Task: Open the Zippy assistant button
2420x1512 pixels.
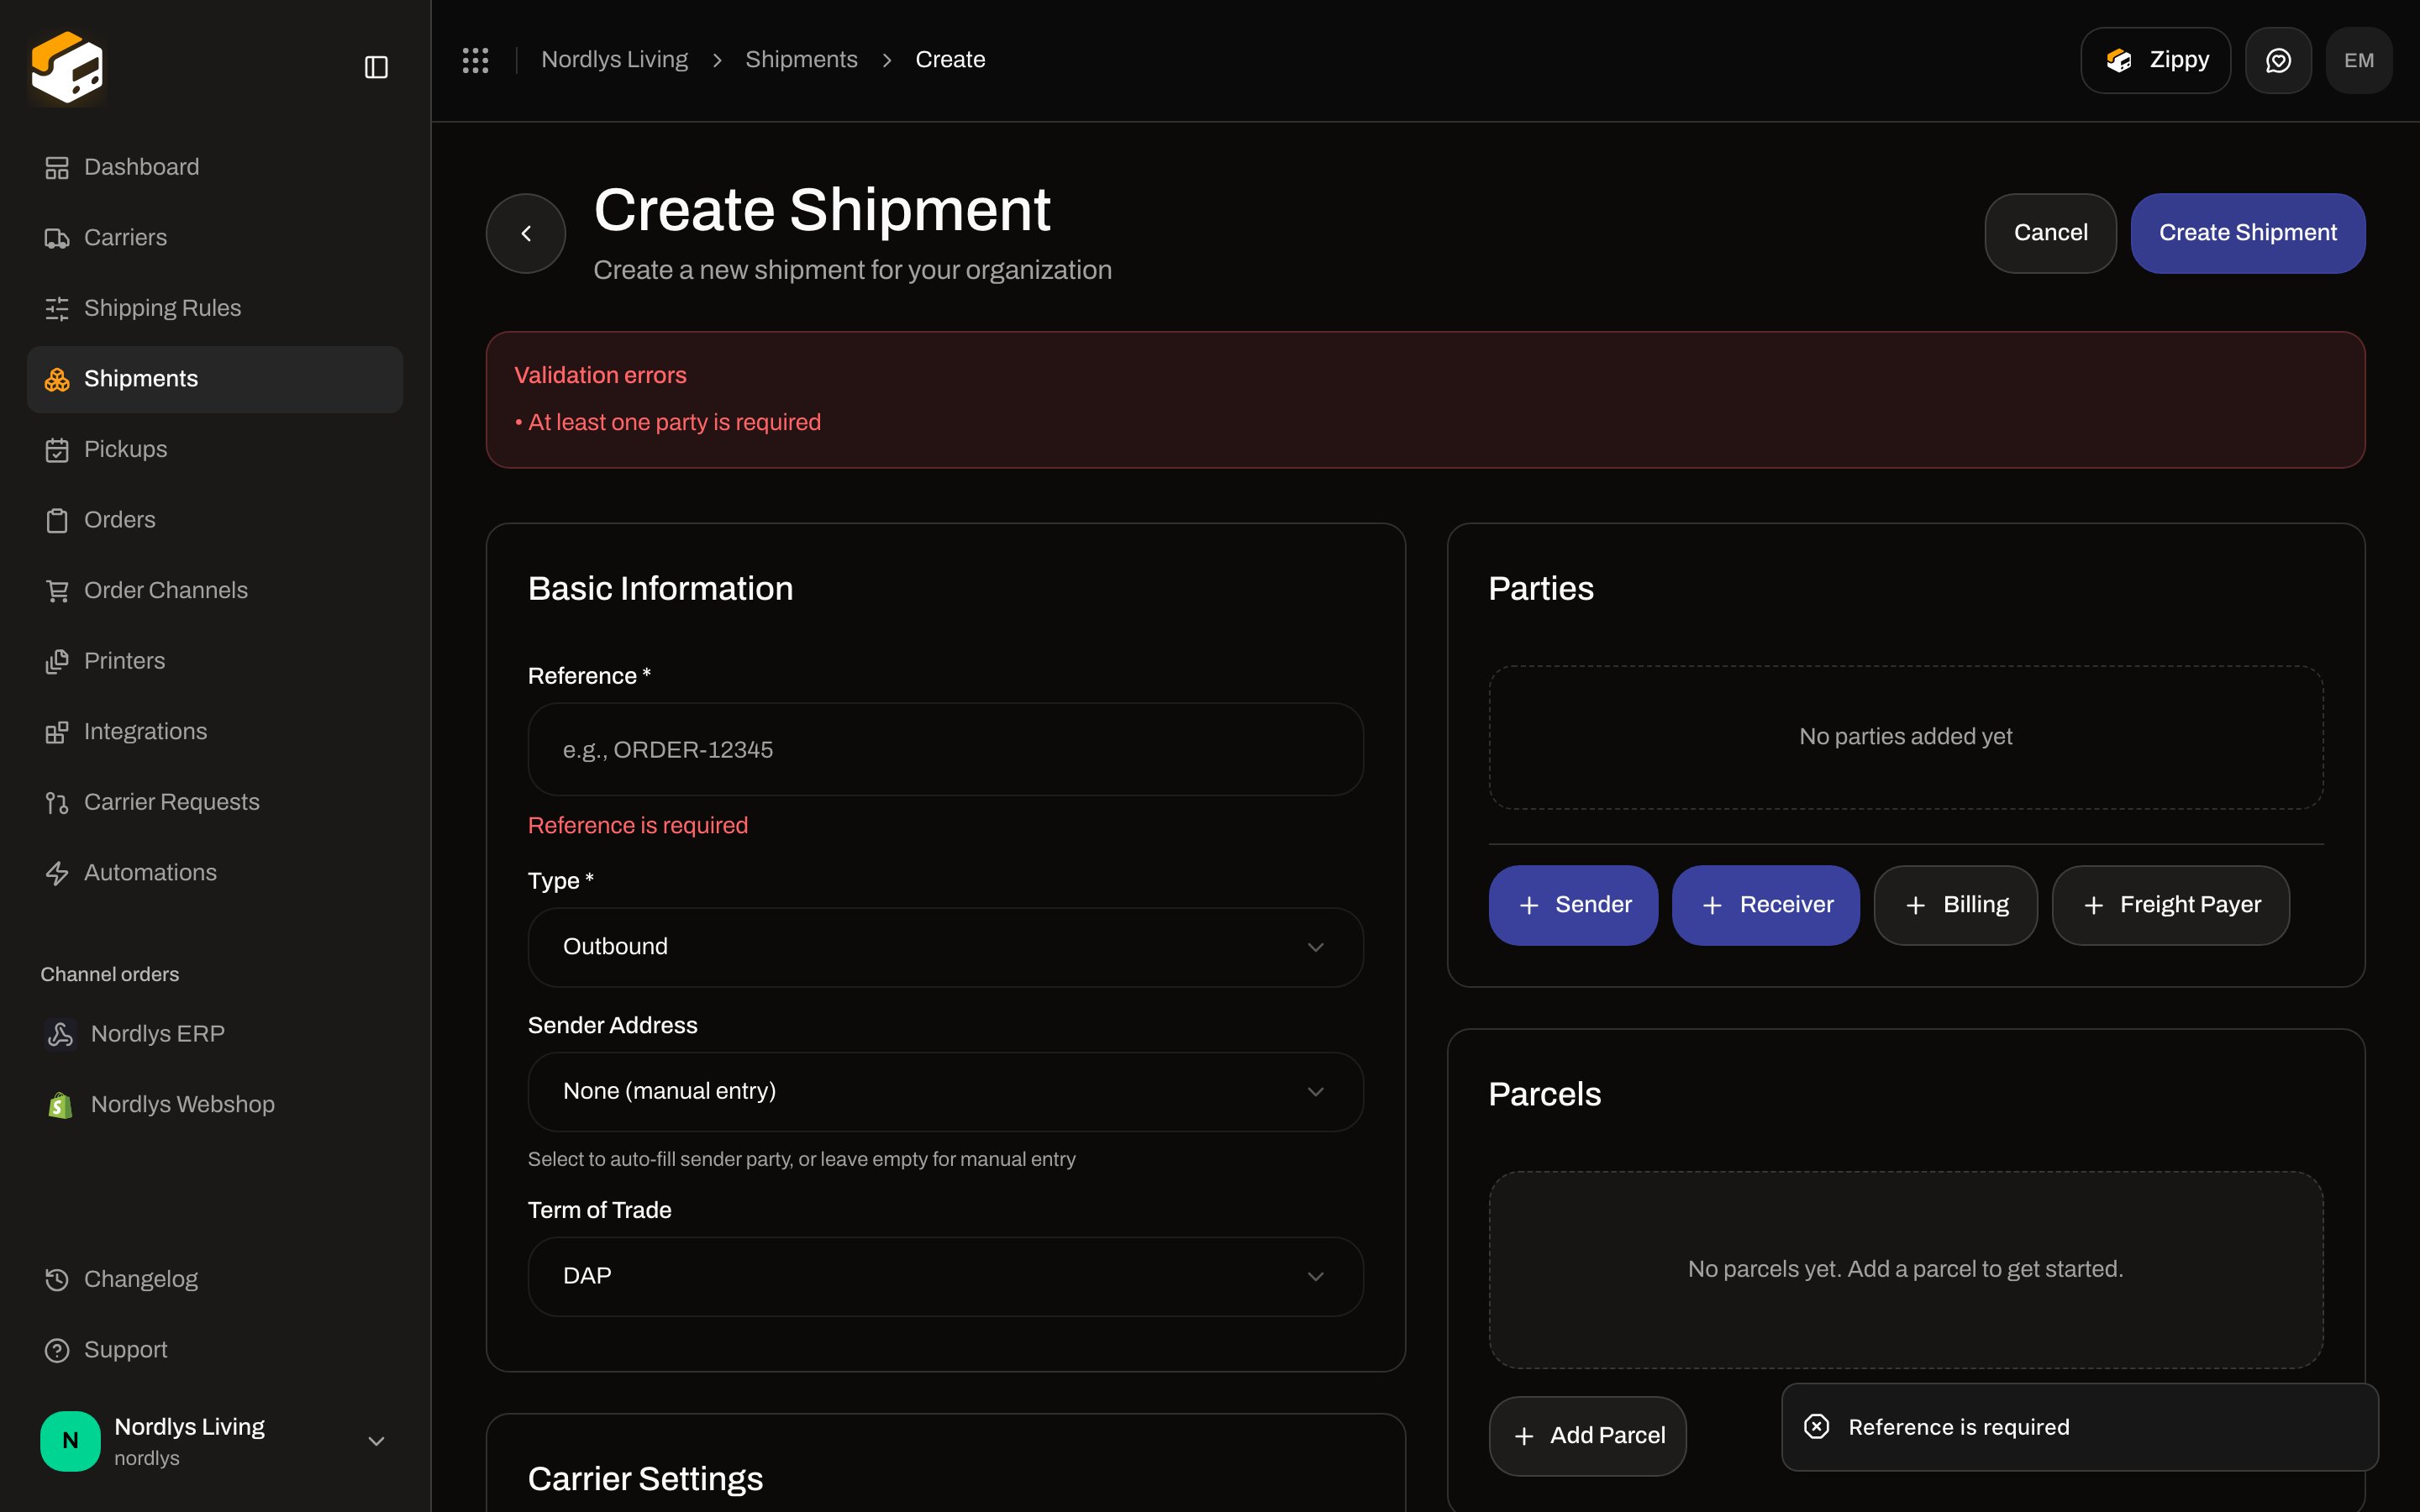Action: click(x=2155, y=60)
